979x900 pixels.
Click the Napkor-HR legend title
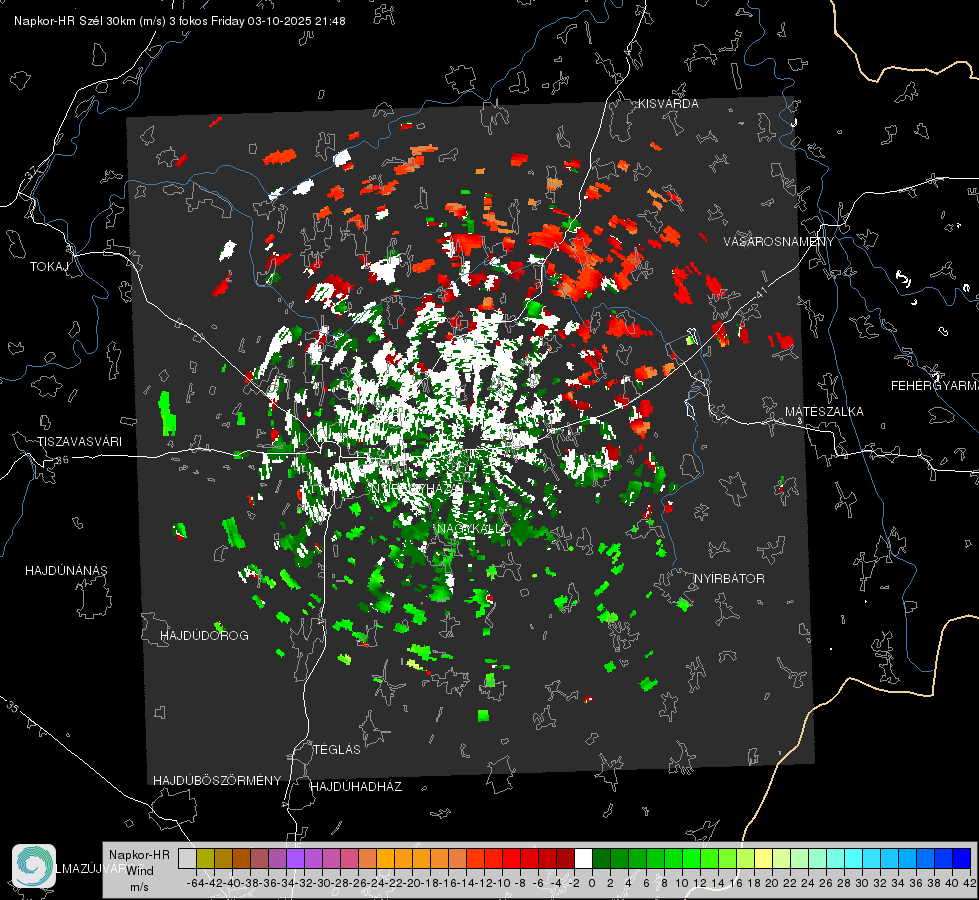(x=139, y=855)
